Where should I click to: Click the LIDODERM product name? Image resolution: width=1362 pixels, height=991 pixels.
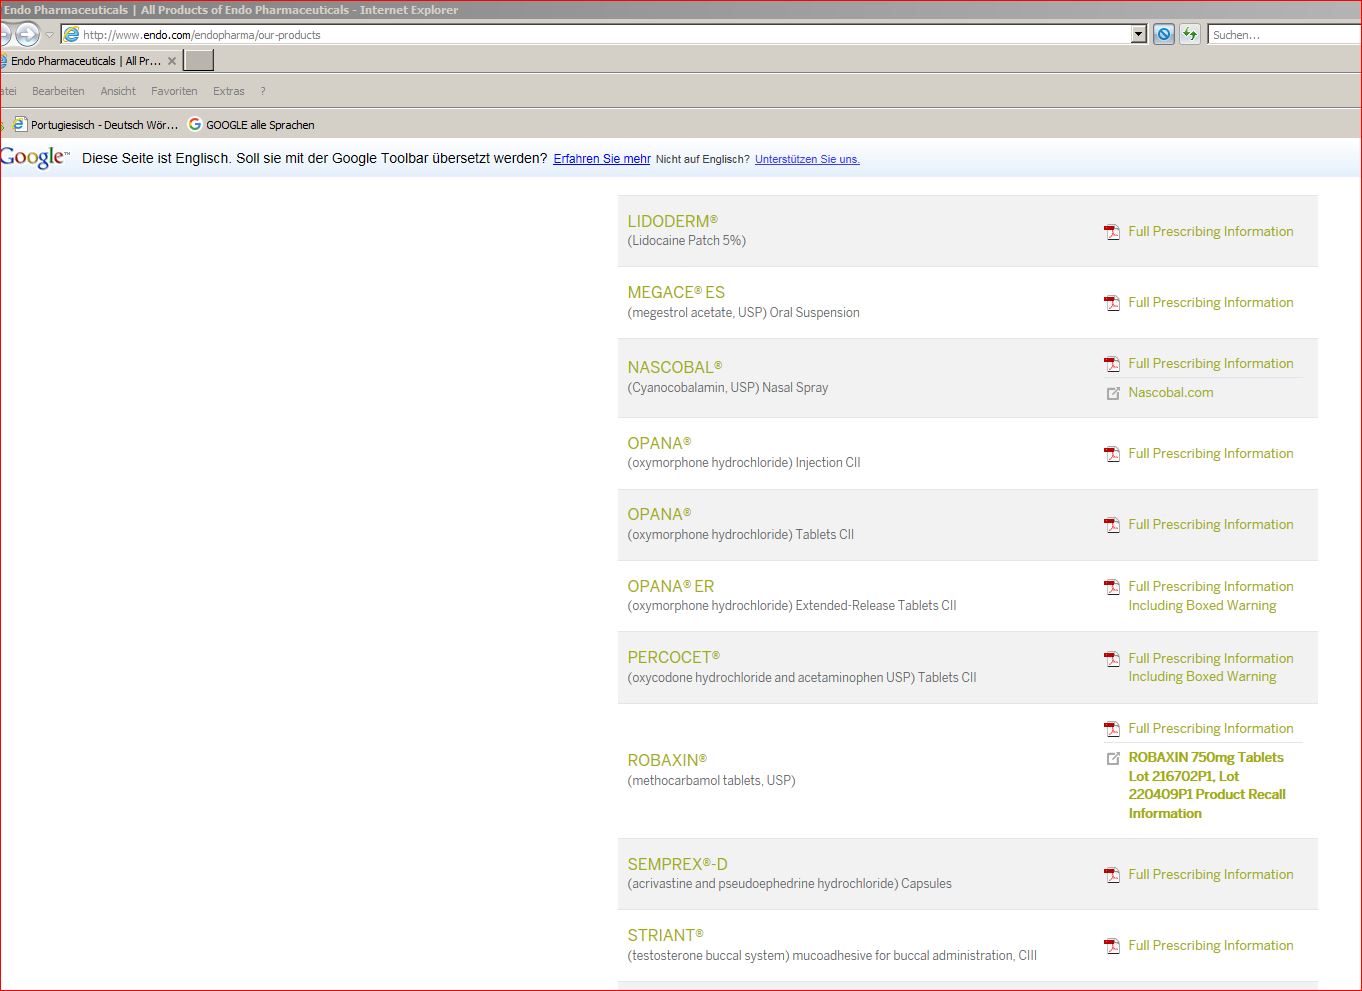[672, 221]
